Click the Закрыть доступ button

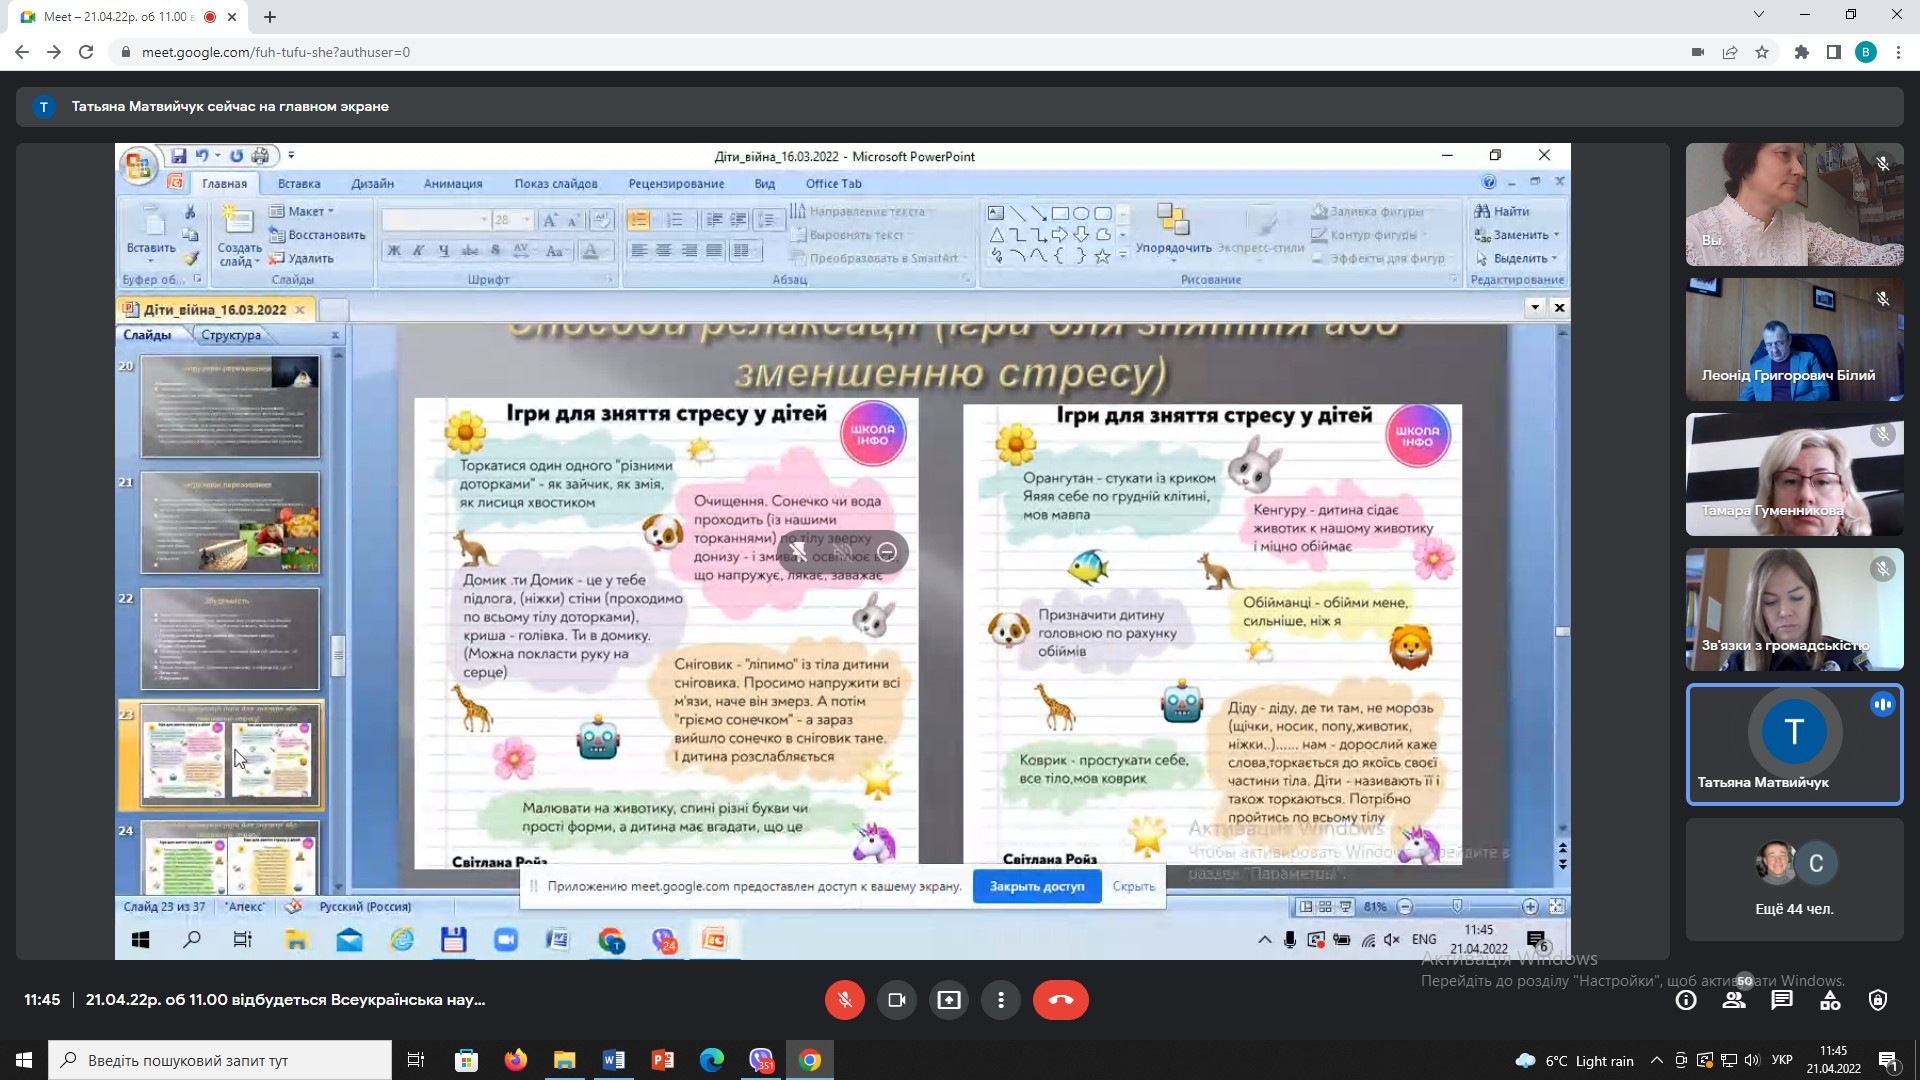[x=1036, y=886]
